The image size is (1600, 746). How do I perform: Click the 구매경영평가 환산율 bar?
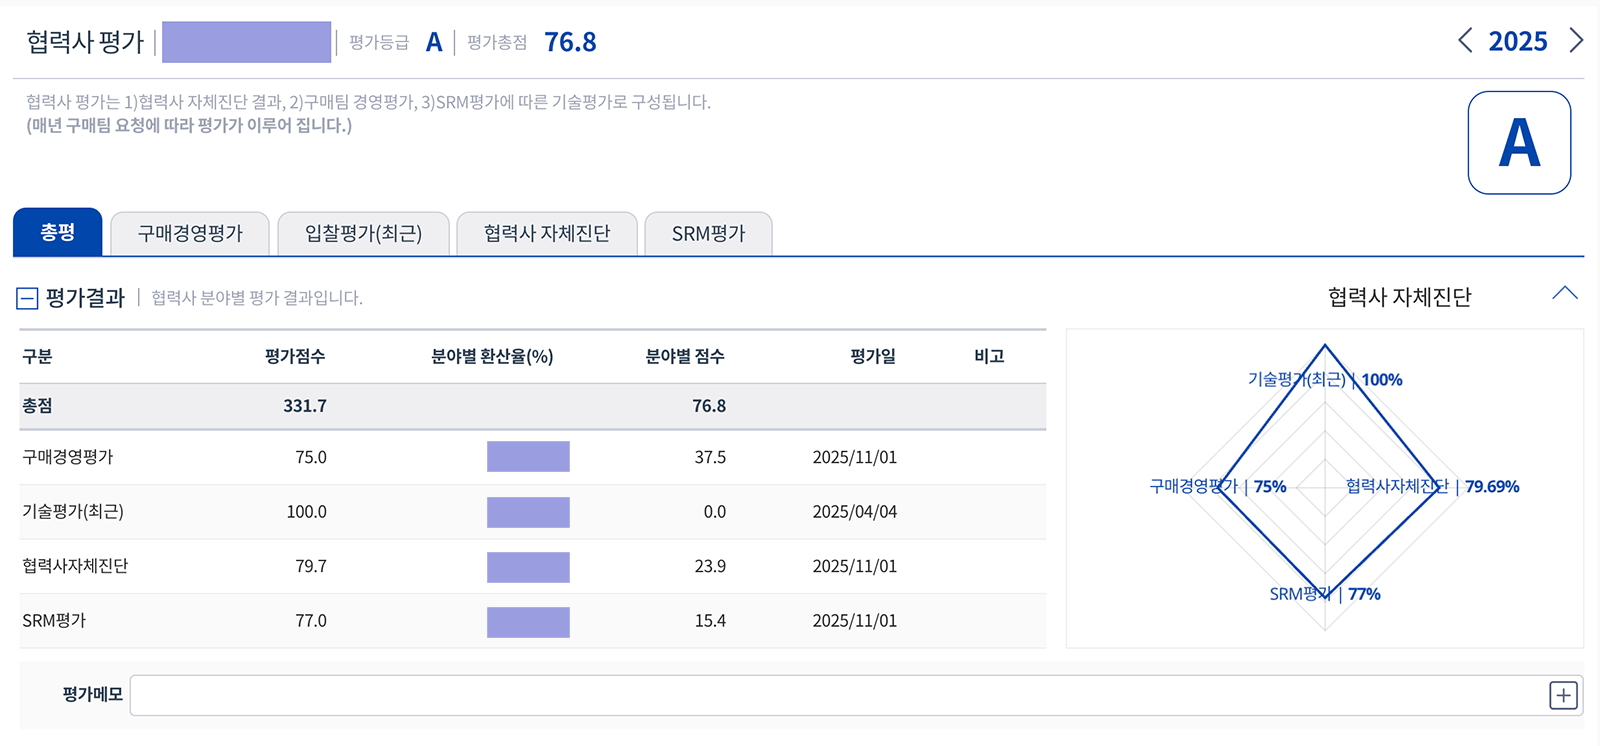528,457
